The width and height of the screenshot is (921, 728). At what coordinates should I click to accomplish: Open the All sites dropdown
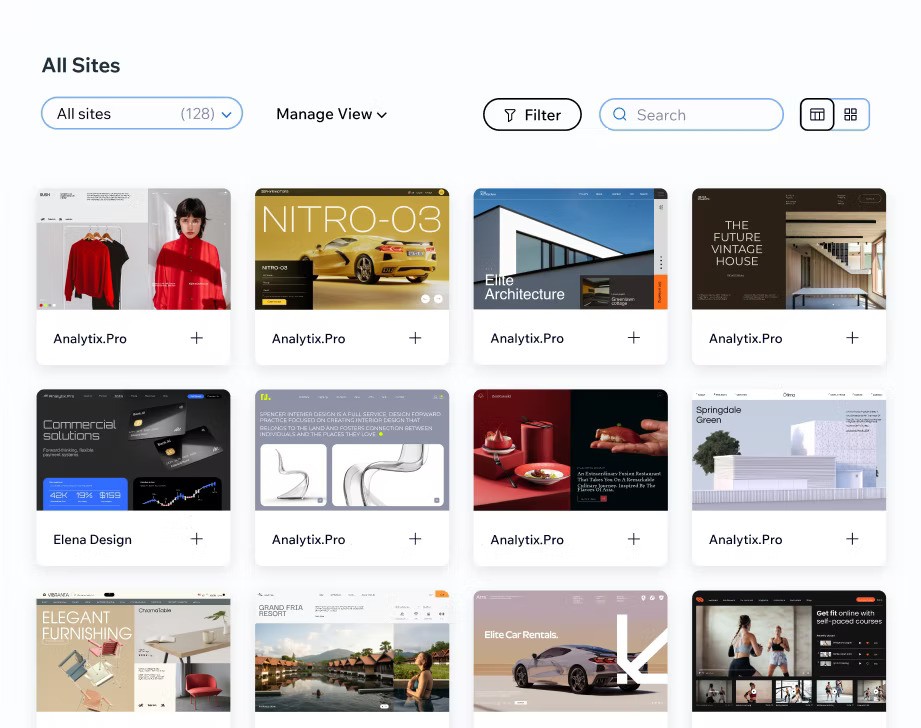142,114
